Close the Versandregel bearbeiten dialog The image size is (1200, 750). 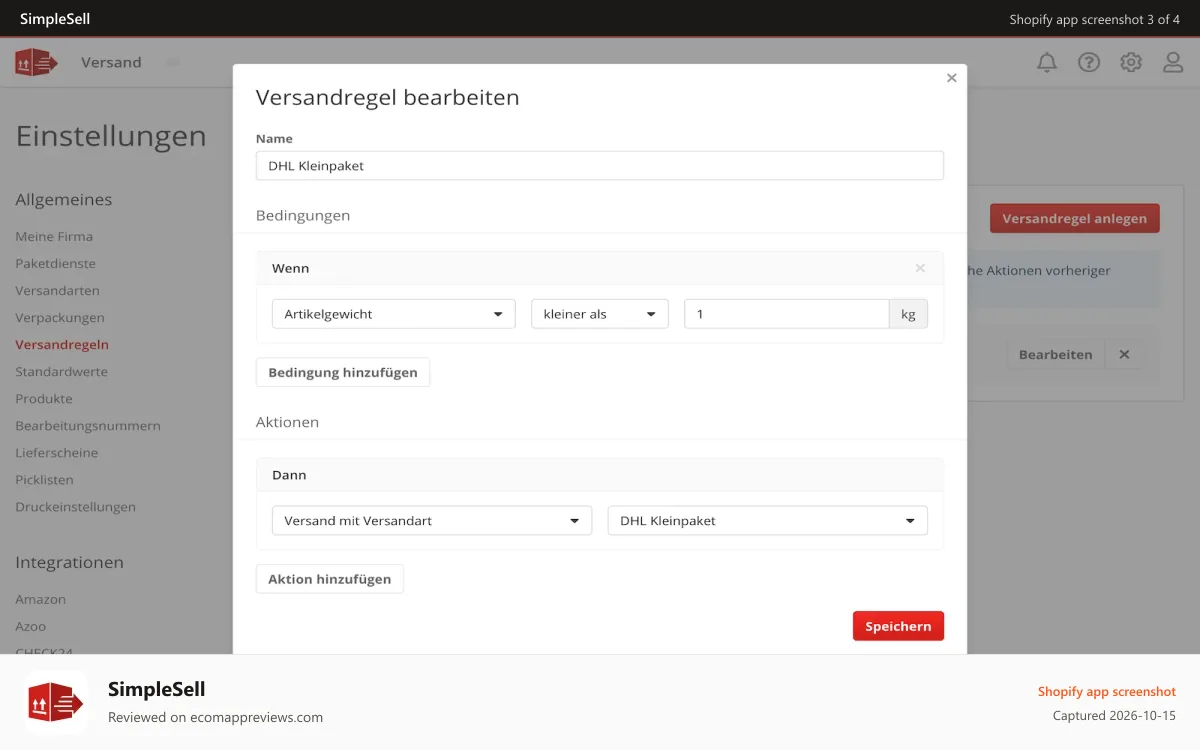[x=951, y=78]
